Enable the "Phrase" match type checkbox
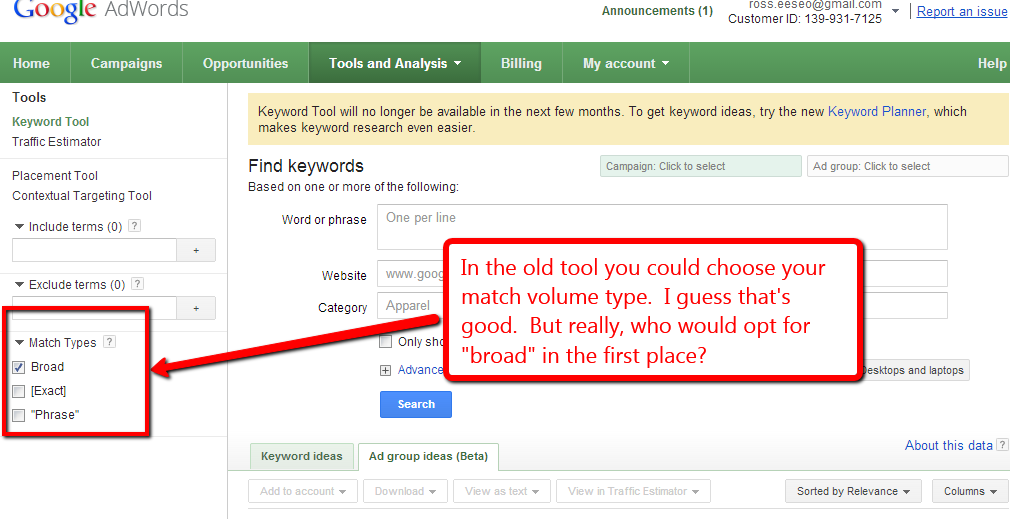1010x519 pixels. coord(19,415)
